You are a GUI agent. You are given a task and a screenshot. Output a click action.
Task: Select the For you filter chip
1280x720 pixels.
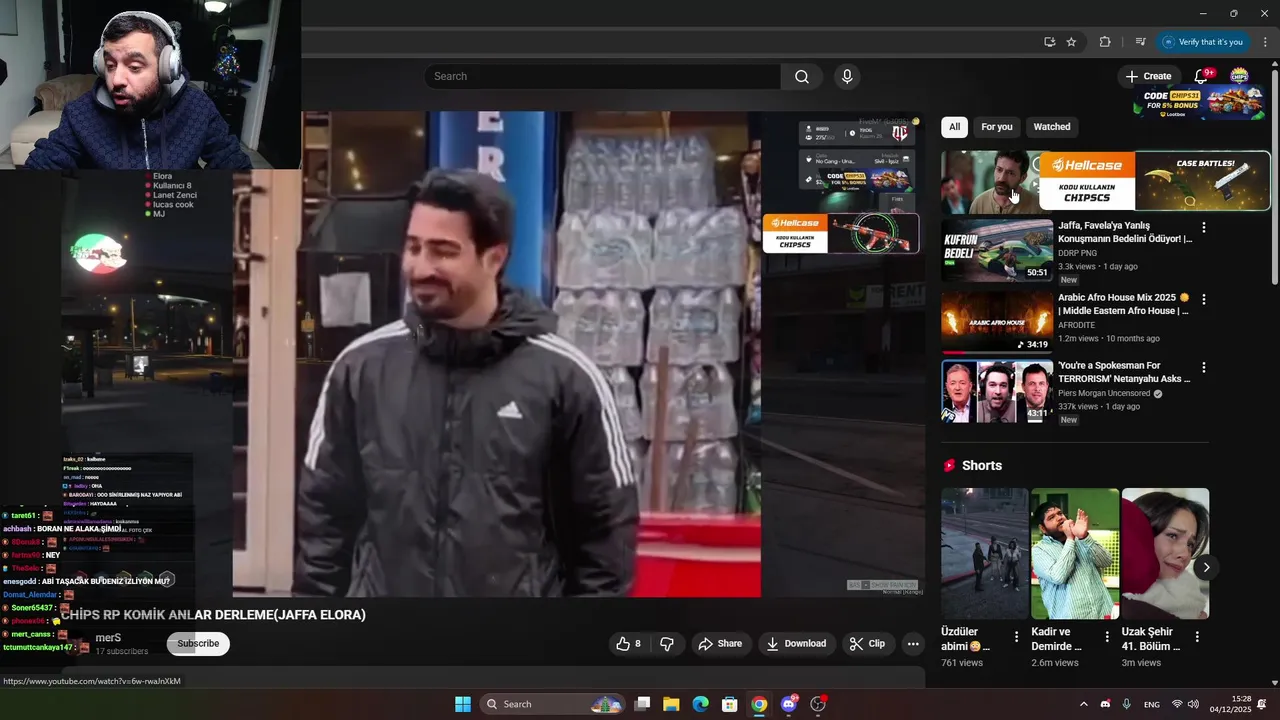point(997,127)
